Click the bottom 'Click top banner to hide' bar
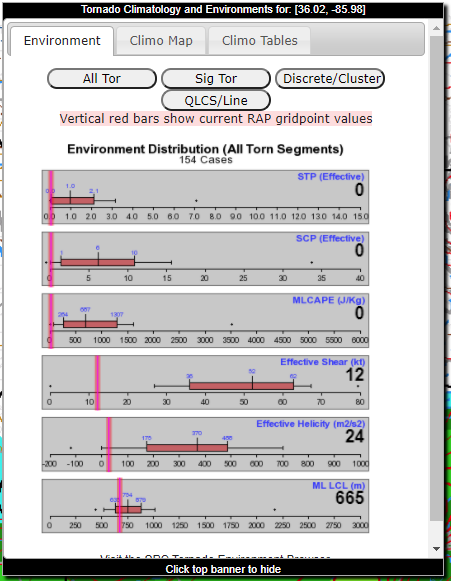This screenshot has height=581, width=451. pos(223,569)
